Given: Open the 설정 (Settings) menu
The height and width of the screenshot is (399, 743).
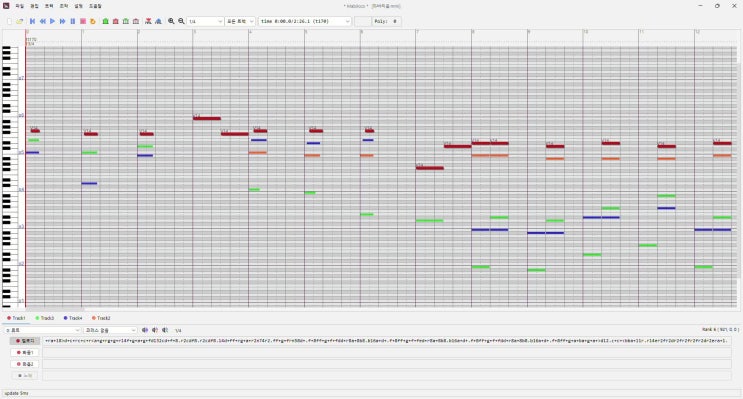Looking at the screenshot, I should (x=78, y=6).
